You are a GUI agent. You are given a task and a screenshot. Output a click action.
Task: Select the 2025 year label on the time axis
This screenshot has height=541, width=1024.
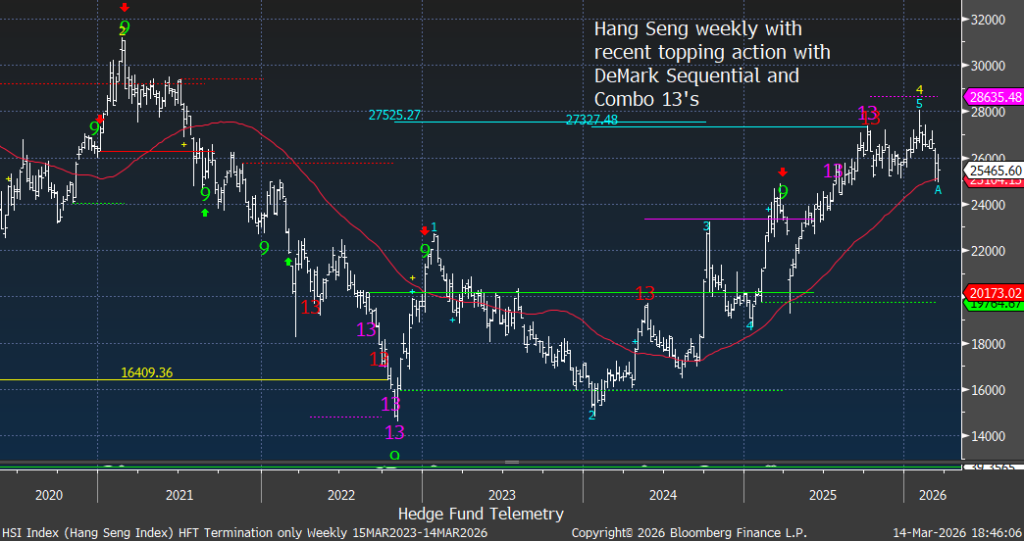(x=823, y=494)
